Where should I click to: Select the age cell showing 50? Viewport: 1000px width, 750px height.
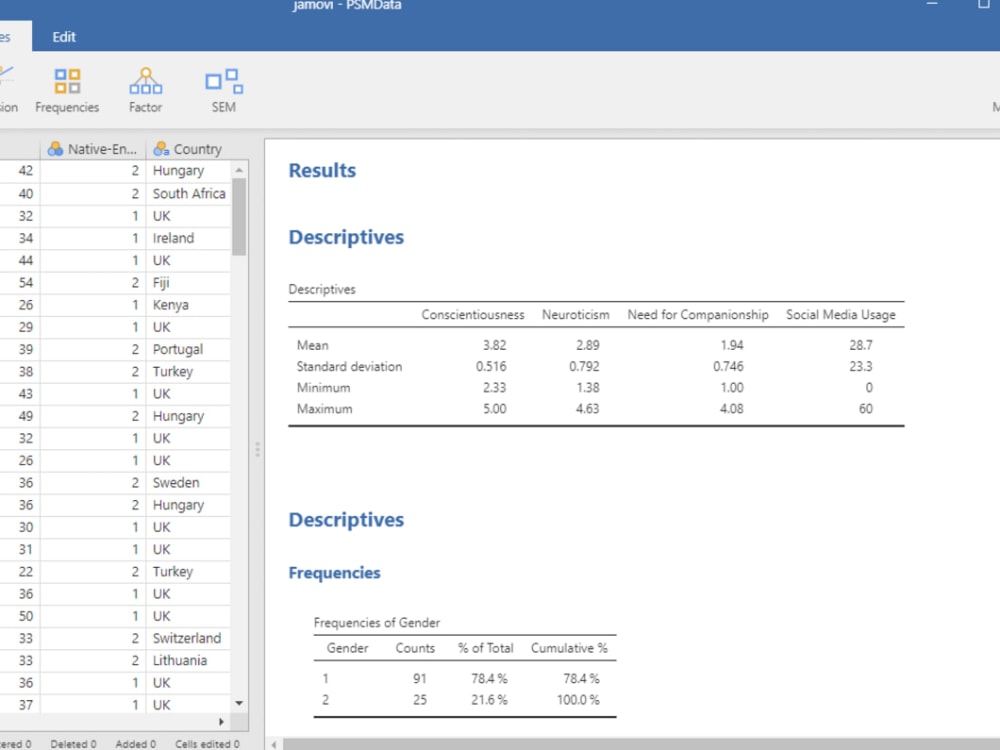point(20,616)
